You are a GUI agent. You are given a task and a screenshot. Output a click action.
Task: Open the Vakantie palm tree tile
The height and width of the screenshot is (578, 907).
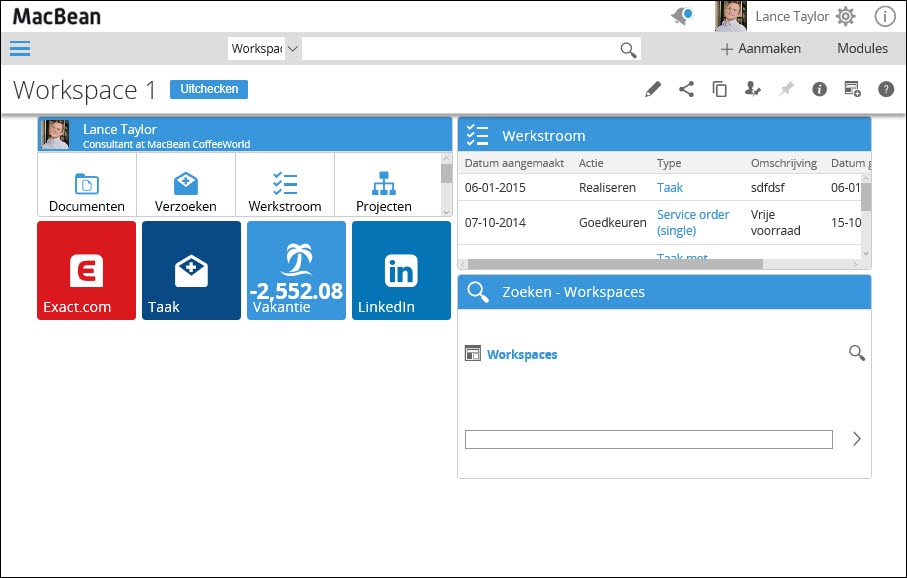coord(296,270)
